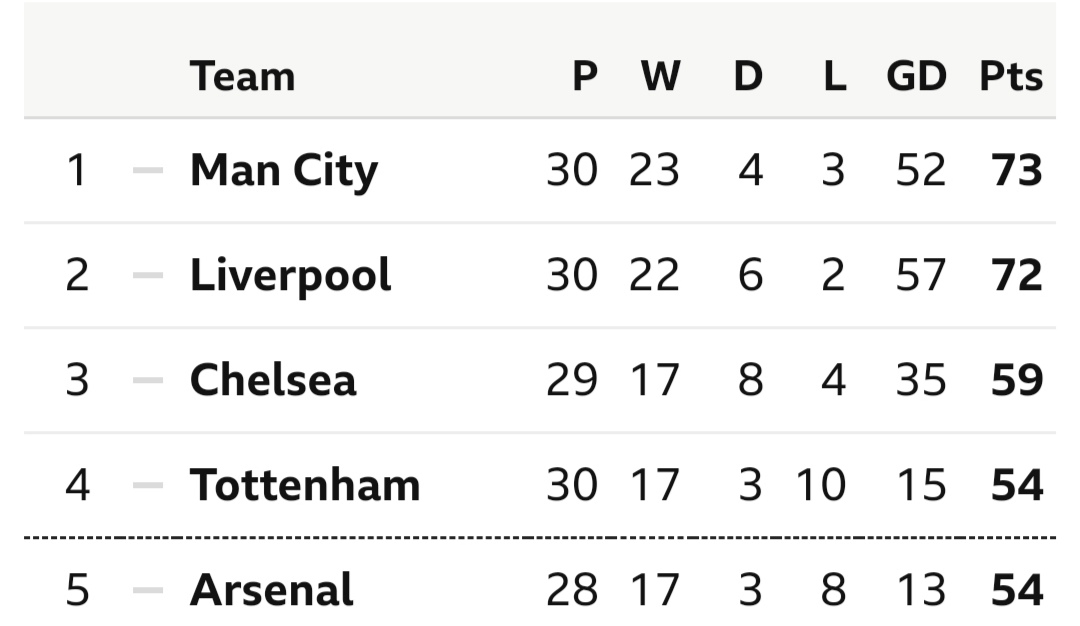This screenshot has height=626, width=1080.
Task: Open the Arsenal team link
Action: [x=271, y=590]
